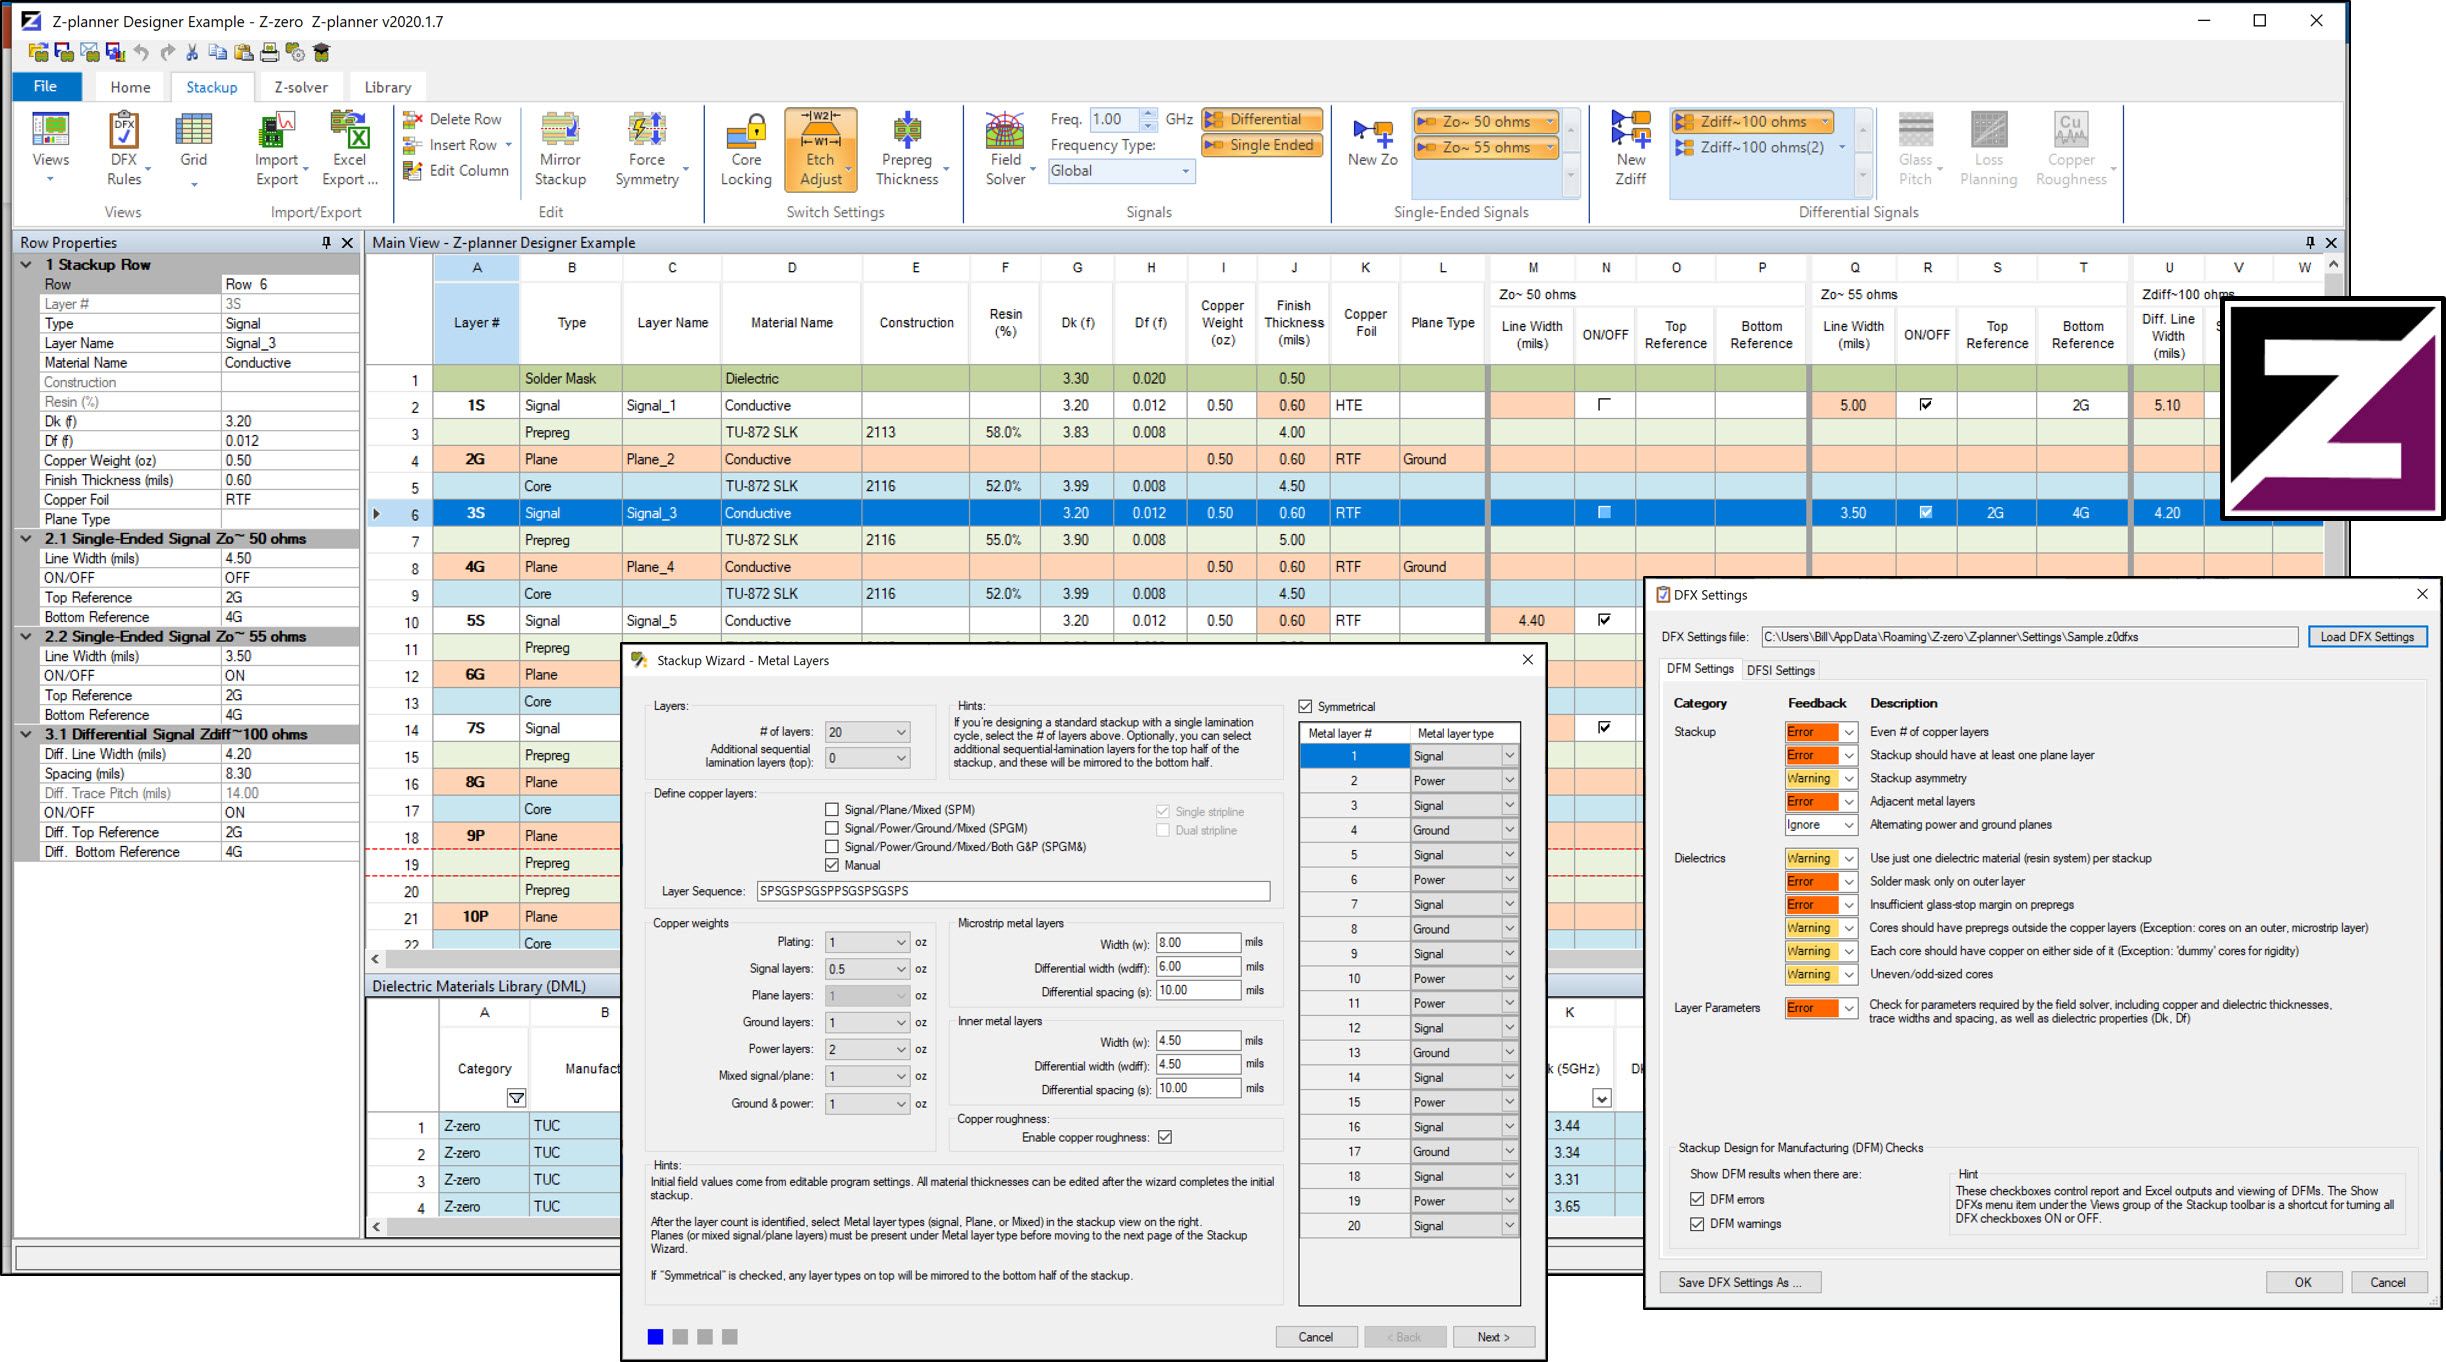Click the orange Error feedback for Adjacent metal layers
The width and height of the screenshot is (2446, 1362).
click(x=1812, y=801)
